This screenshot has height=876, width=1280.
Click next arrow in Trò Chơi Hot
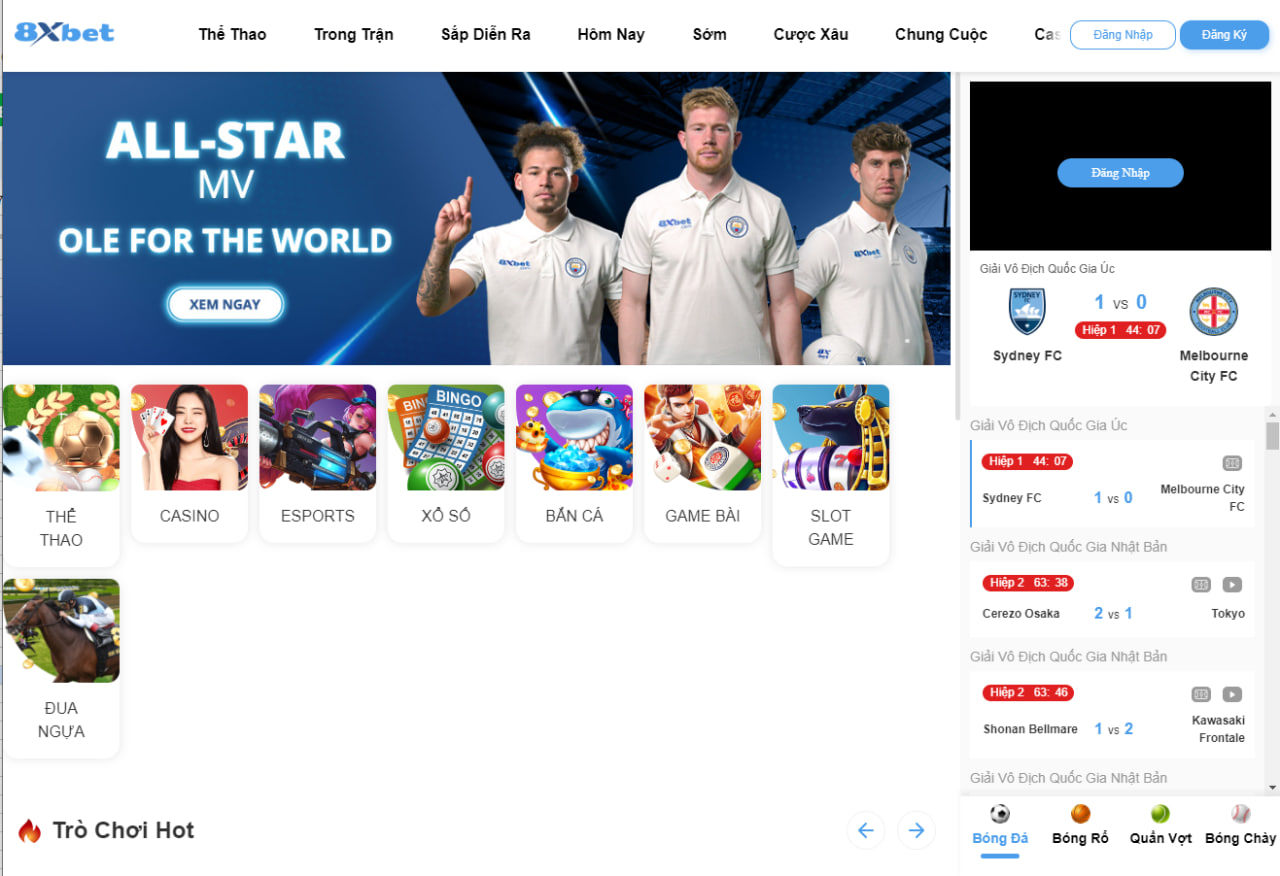pos(916,830)
